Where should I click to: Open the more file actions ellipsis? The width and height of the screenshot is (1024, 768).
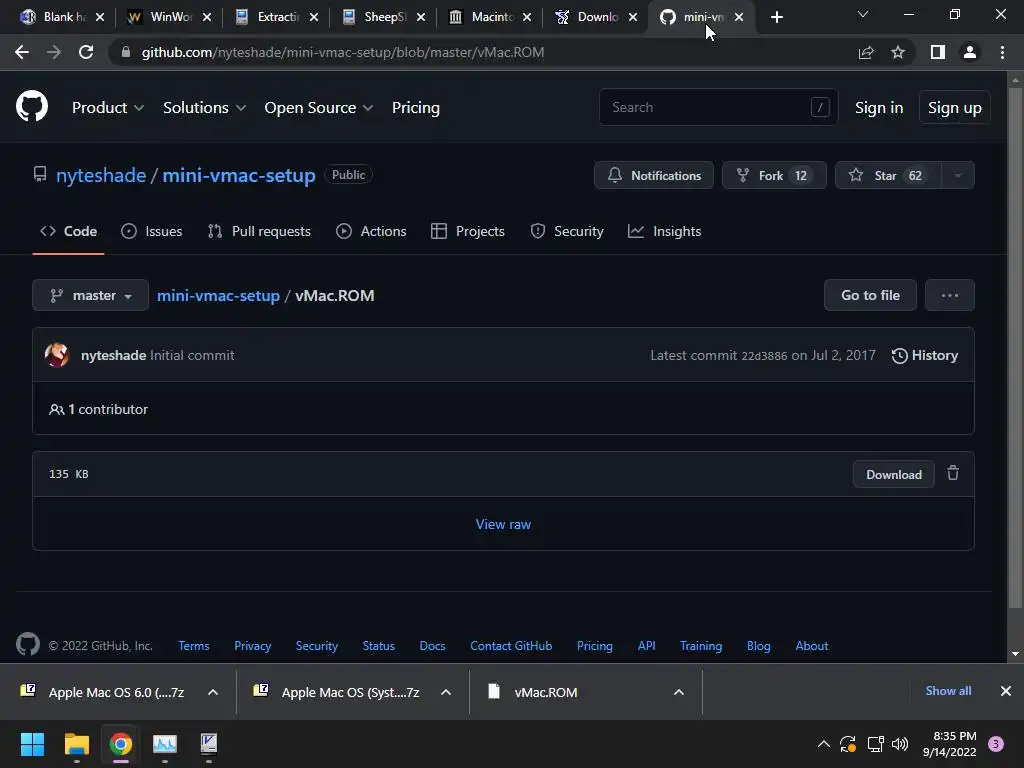[950, 295]
